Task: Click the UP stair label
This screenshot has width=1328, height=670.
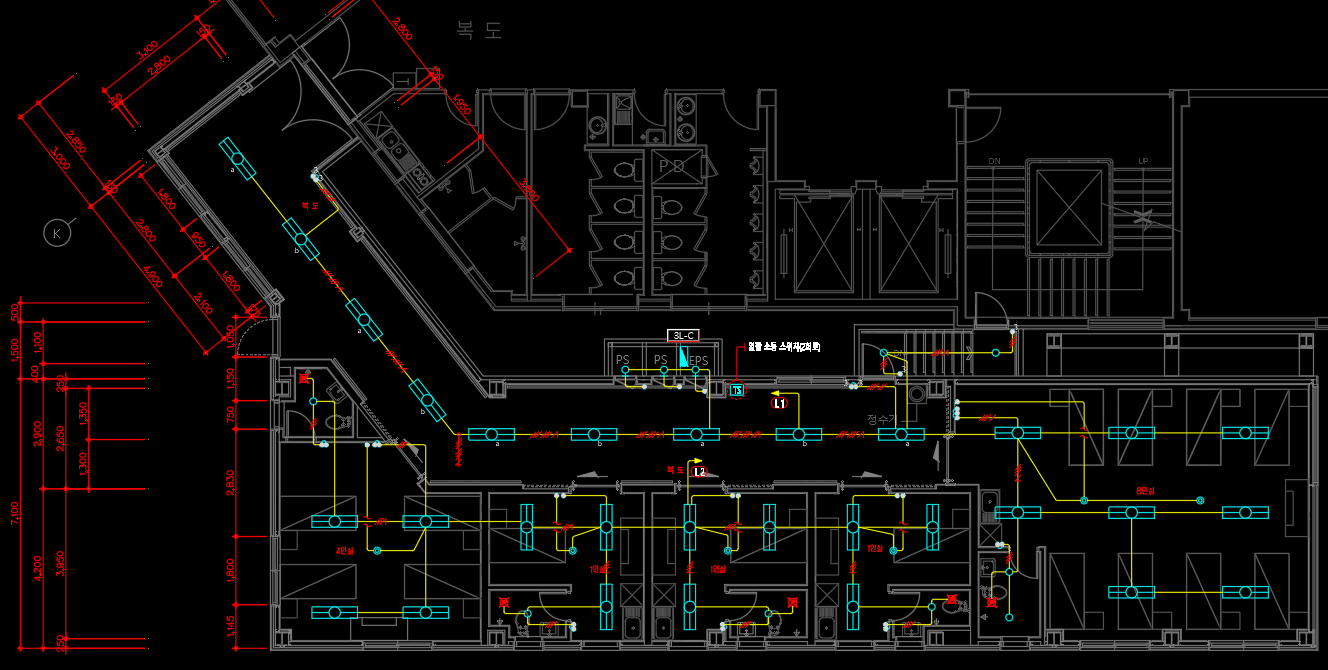Action: (1143, 161)
